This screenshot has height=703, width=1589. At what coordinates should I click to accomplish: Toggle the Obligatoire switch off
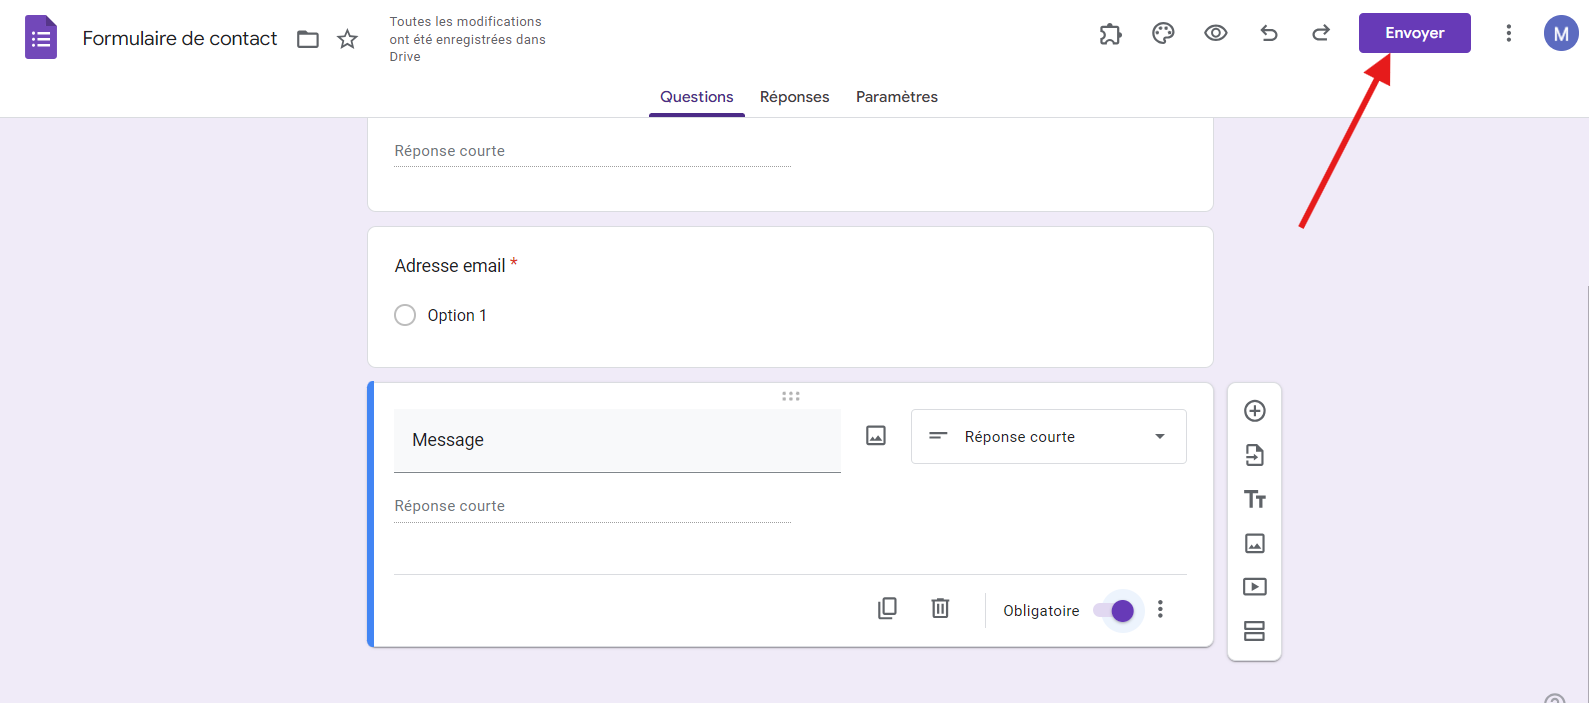(1114, 610)
